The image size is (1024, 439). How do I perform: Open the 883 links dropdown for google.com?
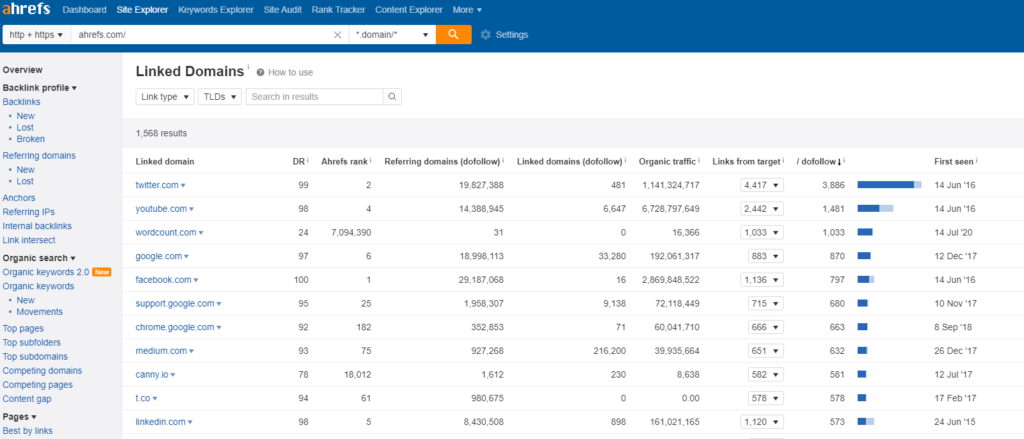coord(766,256)
